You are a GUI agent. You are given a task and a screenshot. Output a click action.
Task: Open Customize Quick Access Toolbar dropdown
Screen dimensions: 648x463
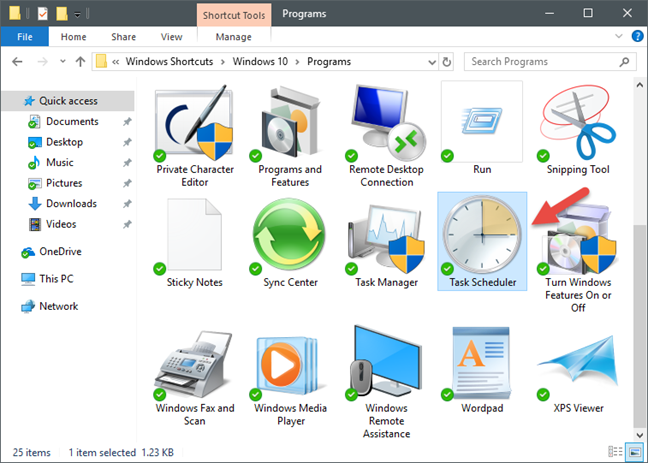77,15
